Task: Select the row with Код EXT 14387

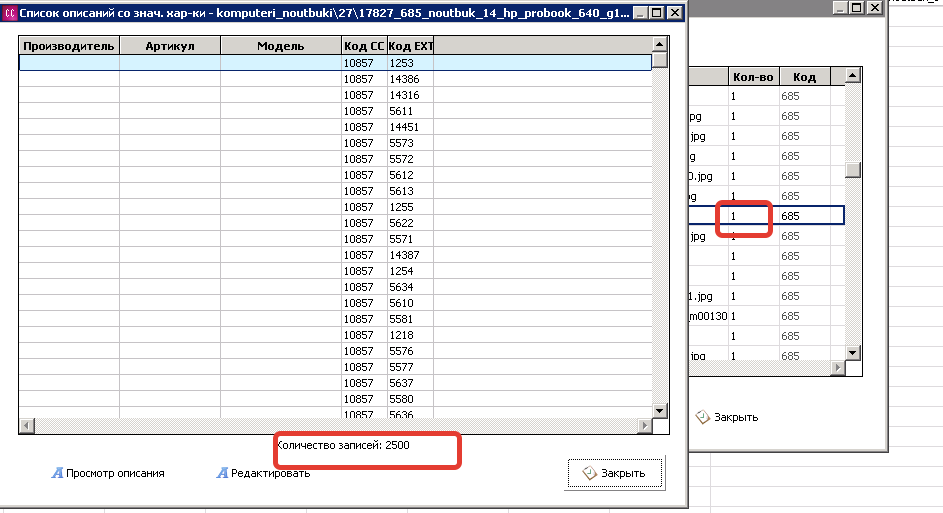Action: [336, 255]
